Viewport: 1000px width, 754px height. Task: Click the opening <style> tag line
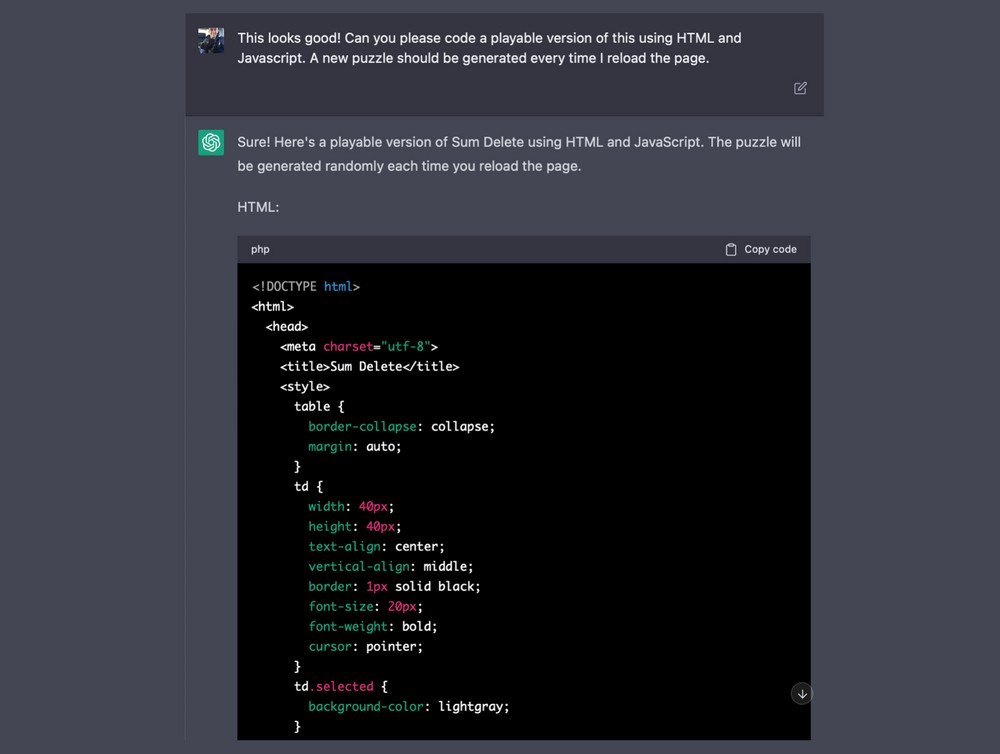click(304, 387)
